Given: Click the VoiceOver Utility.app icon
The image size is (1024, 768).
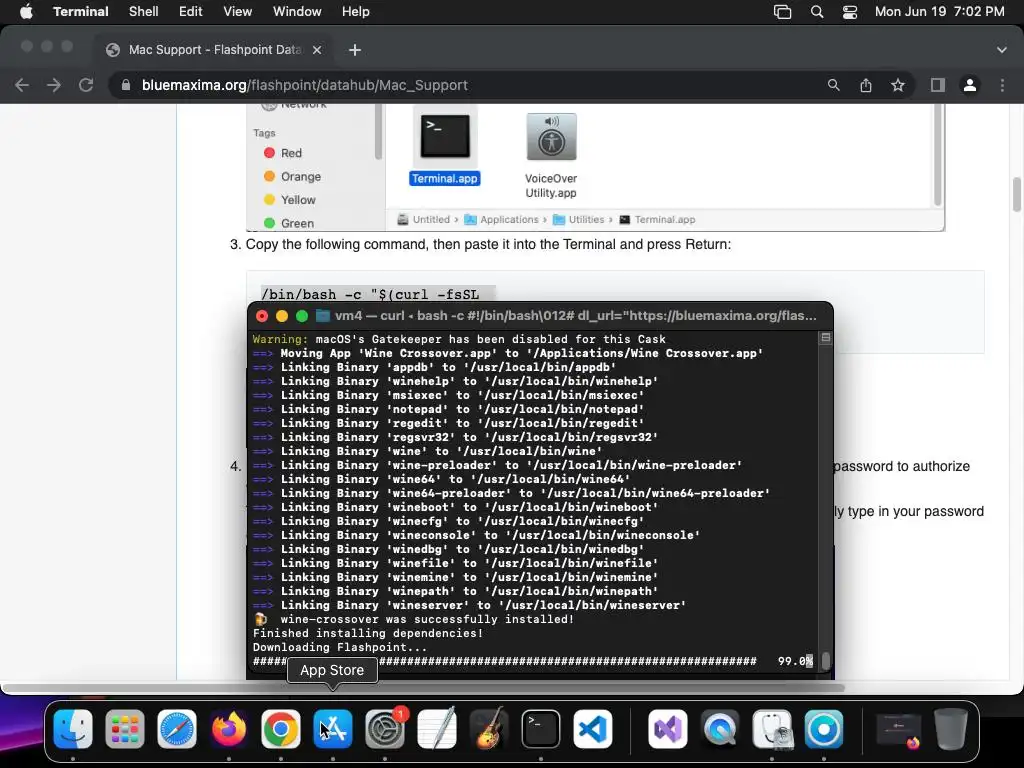Looking at the screenshot, I should click(x=551, y=136).
